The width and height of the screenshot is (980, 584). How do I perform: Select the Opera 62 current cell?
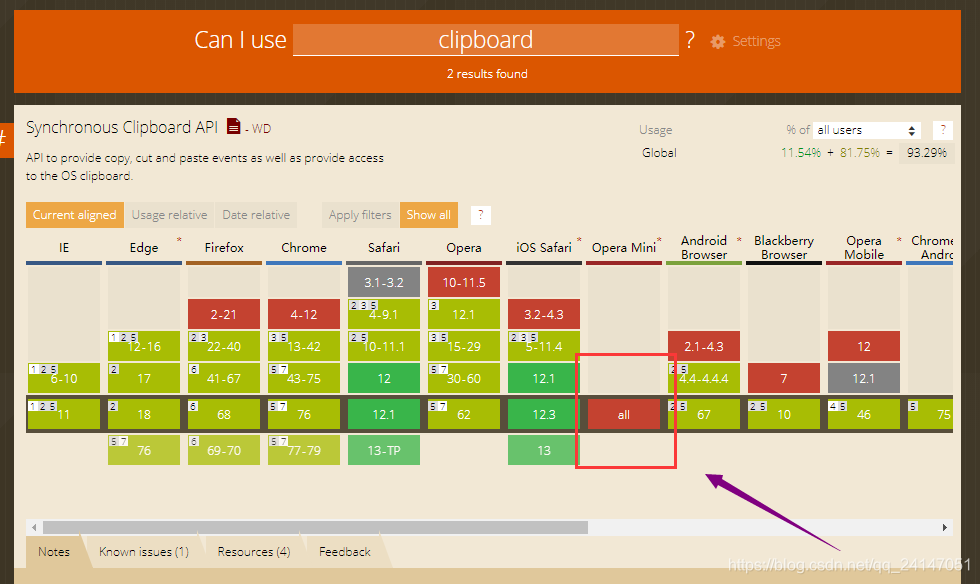click(464, 414)
